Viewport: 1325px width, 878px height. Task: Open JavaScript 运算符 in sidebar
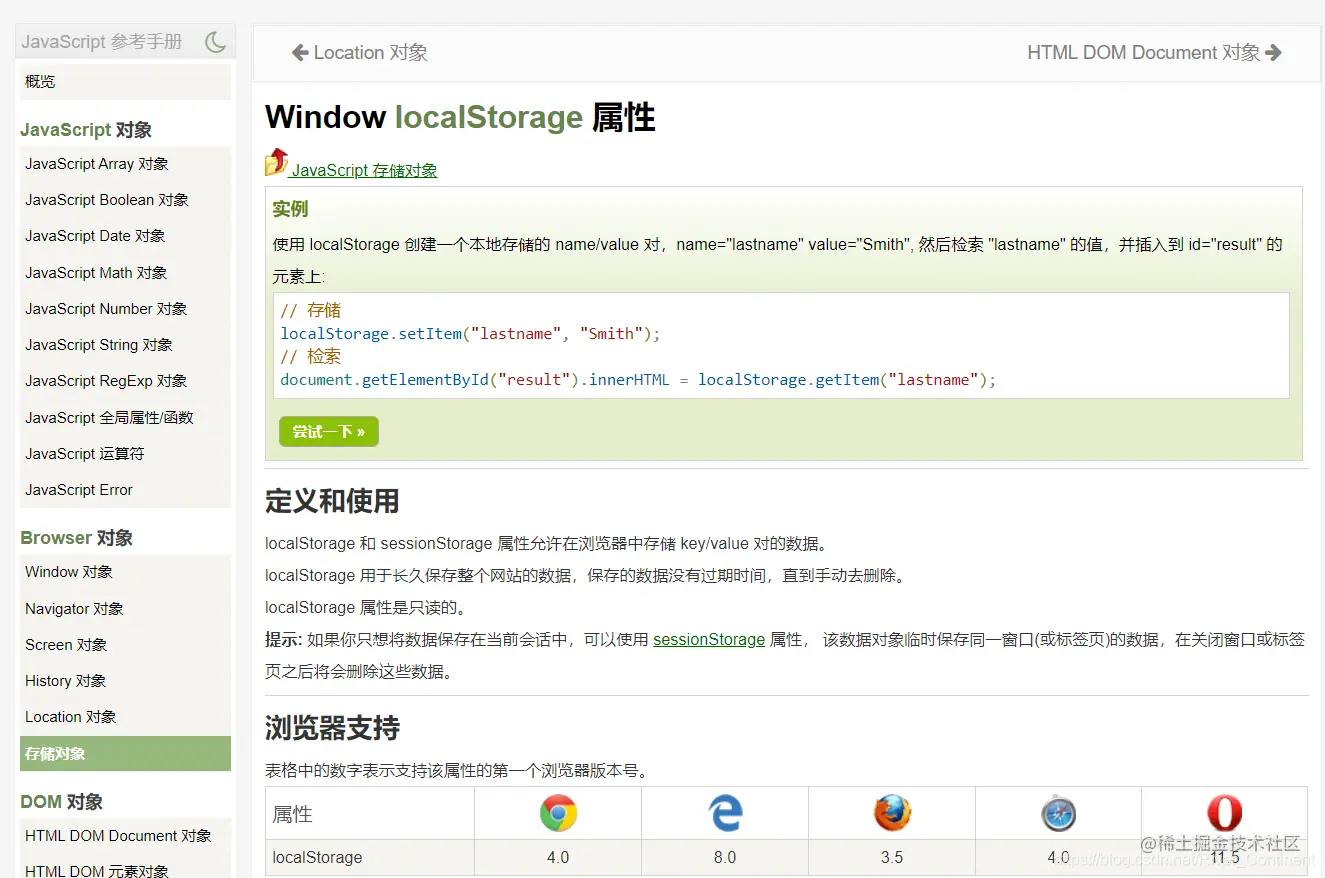125,454
